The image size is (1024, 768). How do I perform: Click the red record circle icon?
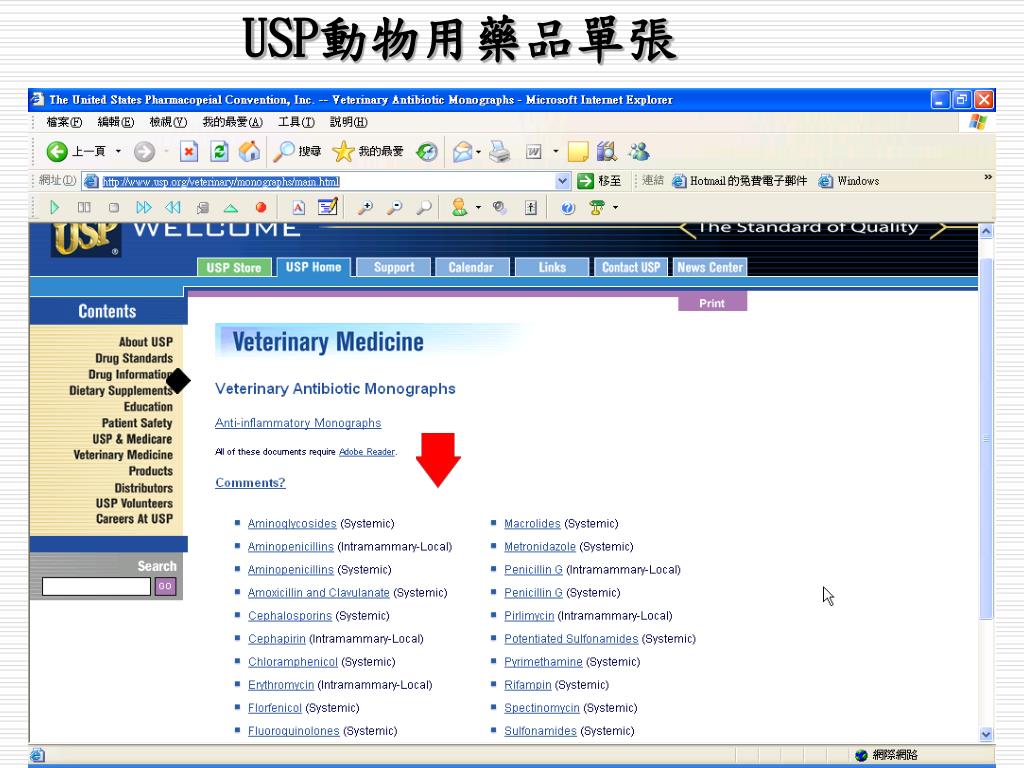point(261,208)
